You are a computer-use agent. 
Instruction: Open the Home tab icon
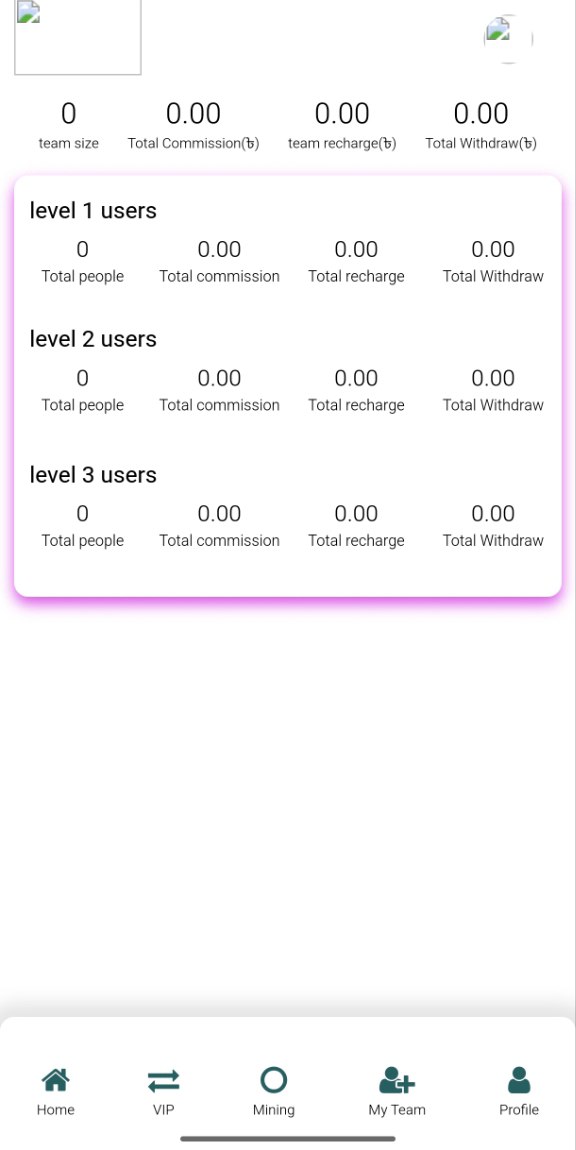[x=56, y=1080]
